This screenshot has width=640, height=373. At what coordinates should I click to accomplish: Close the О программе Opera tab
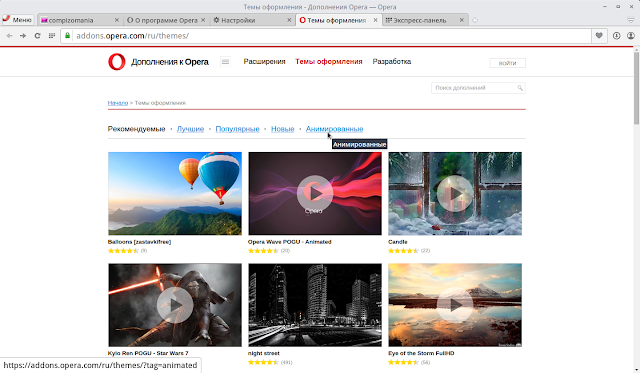coord(203,20)
